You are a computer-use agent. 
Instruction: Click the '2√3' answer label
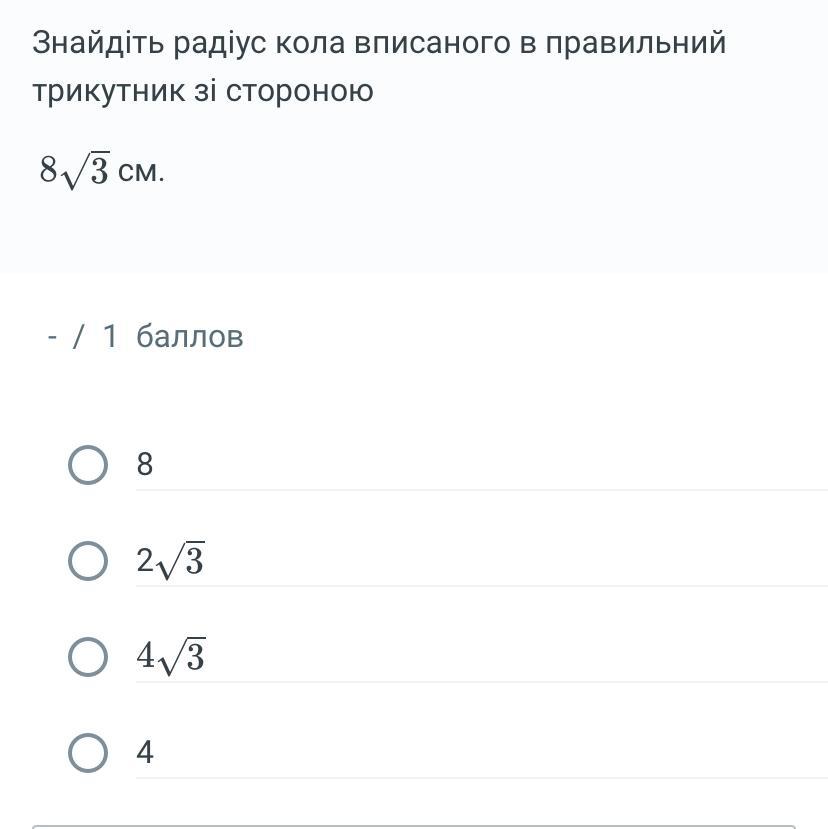[171, 562]
